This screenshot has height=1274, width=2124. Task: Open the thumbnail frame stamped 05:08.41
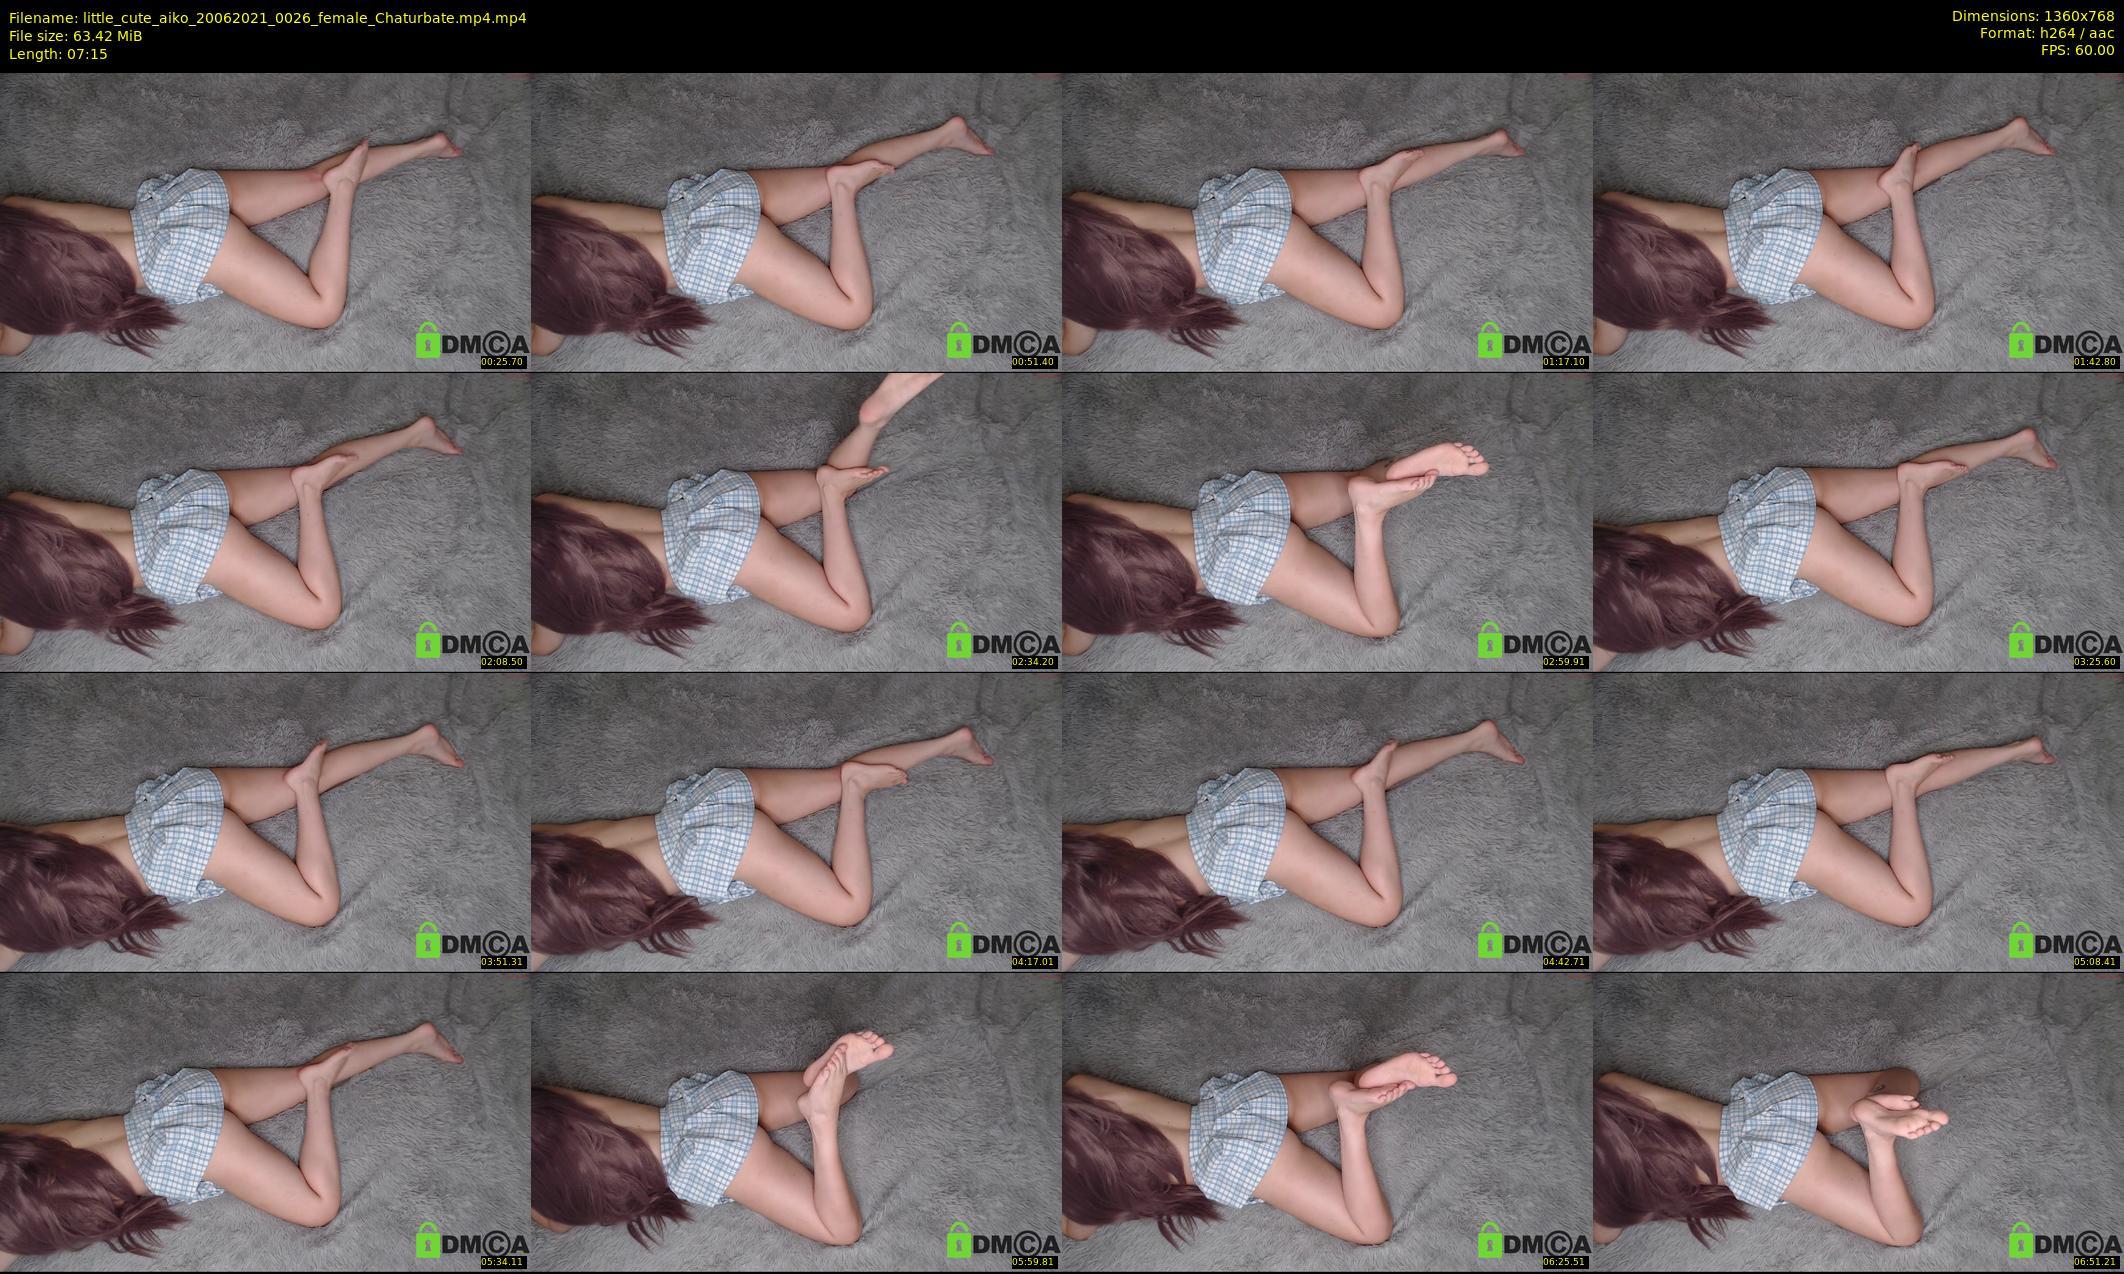click(1857, 822)
